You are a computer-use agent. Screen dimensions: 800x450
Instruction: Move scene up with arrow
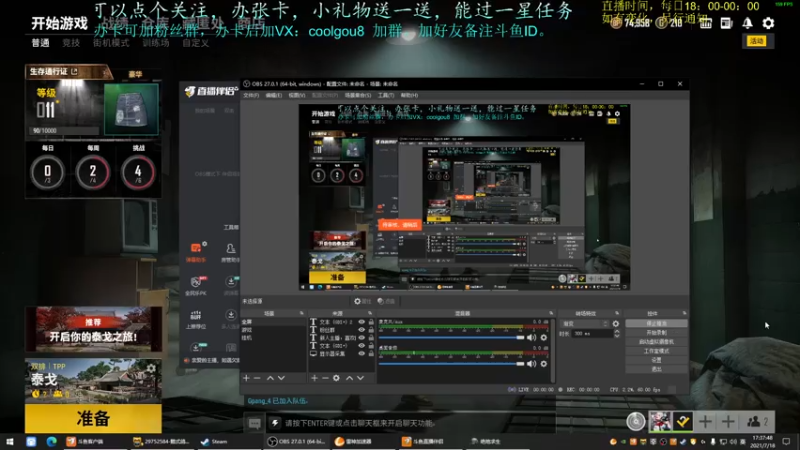(270, 378)
